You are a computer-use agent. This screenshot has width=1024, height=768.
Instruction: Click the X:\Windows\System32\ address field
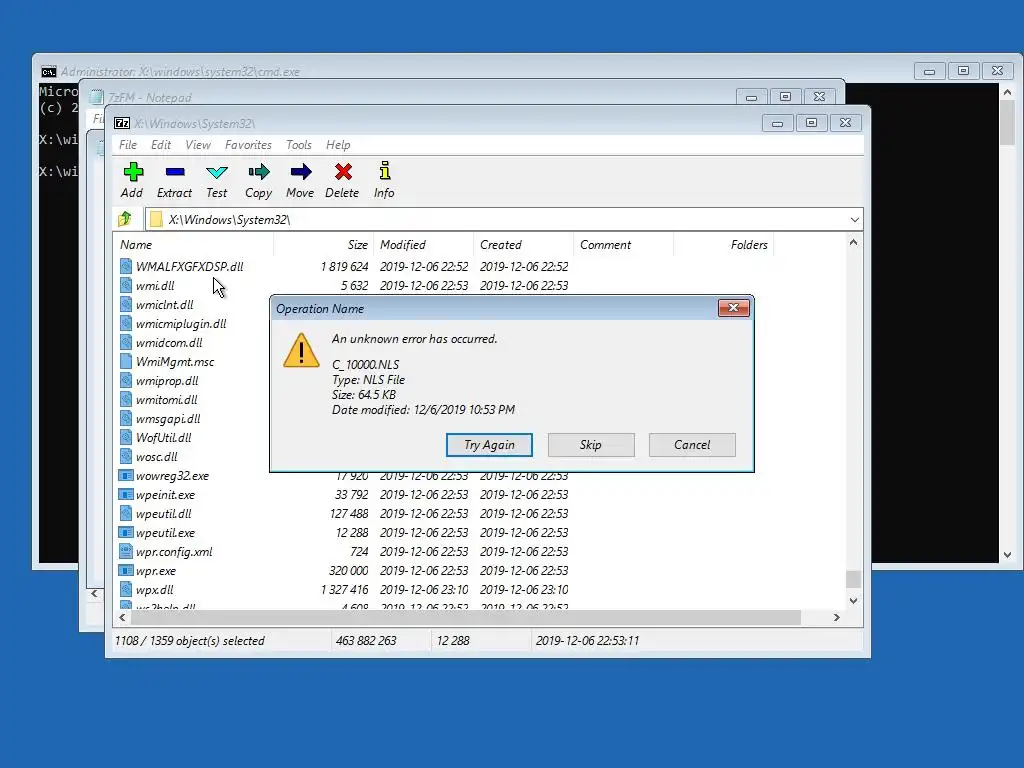click(x=504, y=219)
